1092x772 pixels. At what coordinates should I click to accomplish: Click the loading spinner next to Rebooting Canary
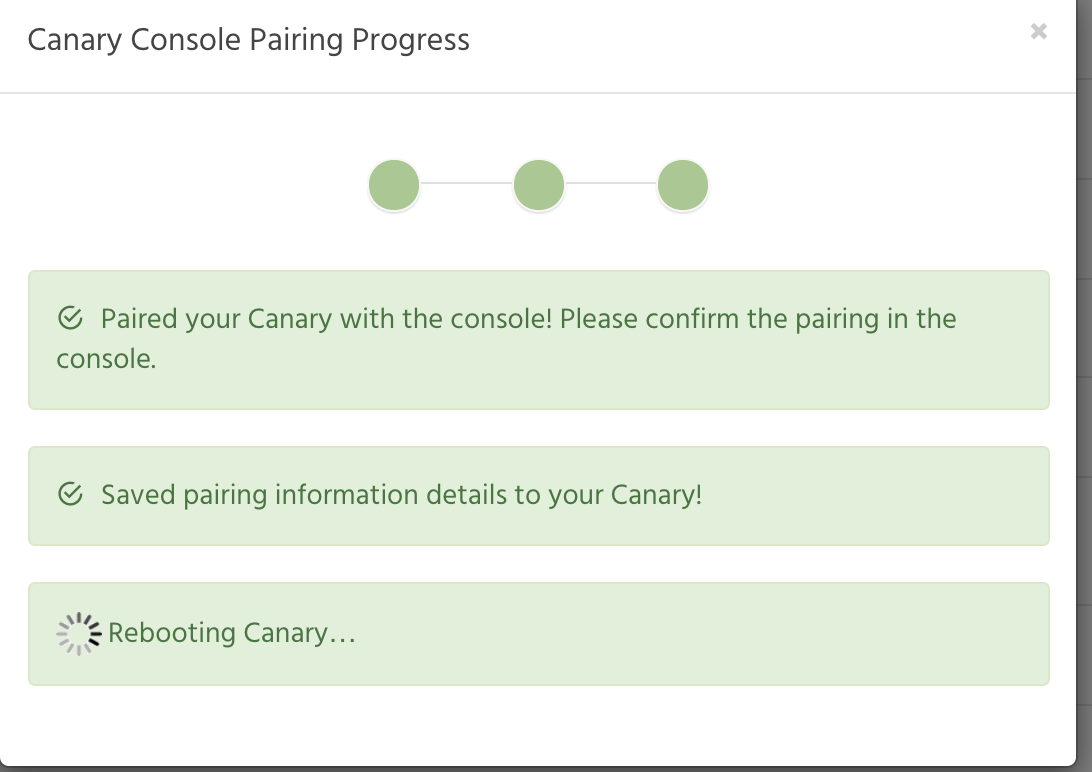pyautogui.click(x=79, y=633)
